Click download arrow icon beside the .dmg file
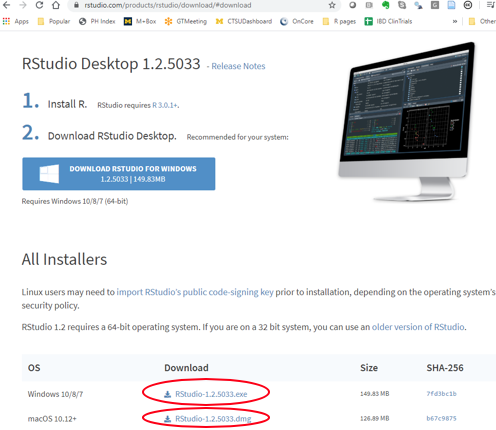 point(167,419)
